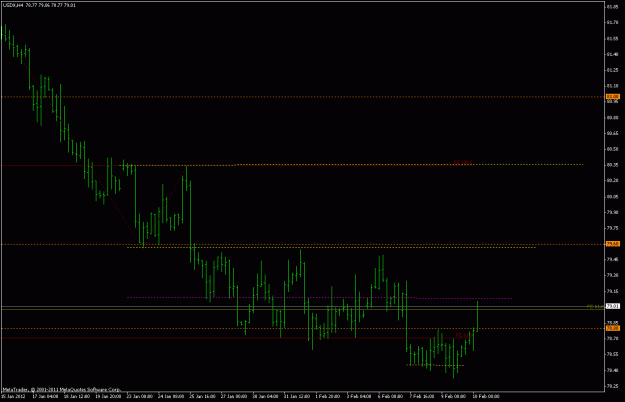Select the short yellow dotted line at chart low
This screenshot has height=402, width=625.
(x=435, y=365)
